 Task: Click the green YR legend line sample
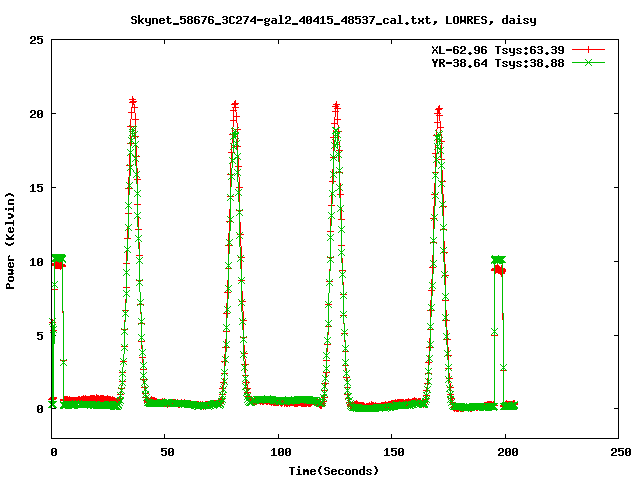[588, 62]
